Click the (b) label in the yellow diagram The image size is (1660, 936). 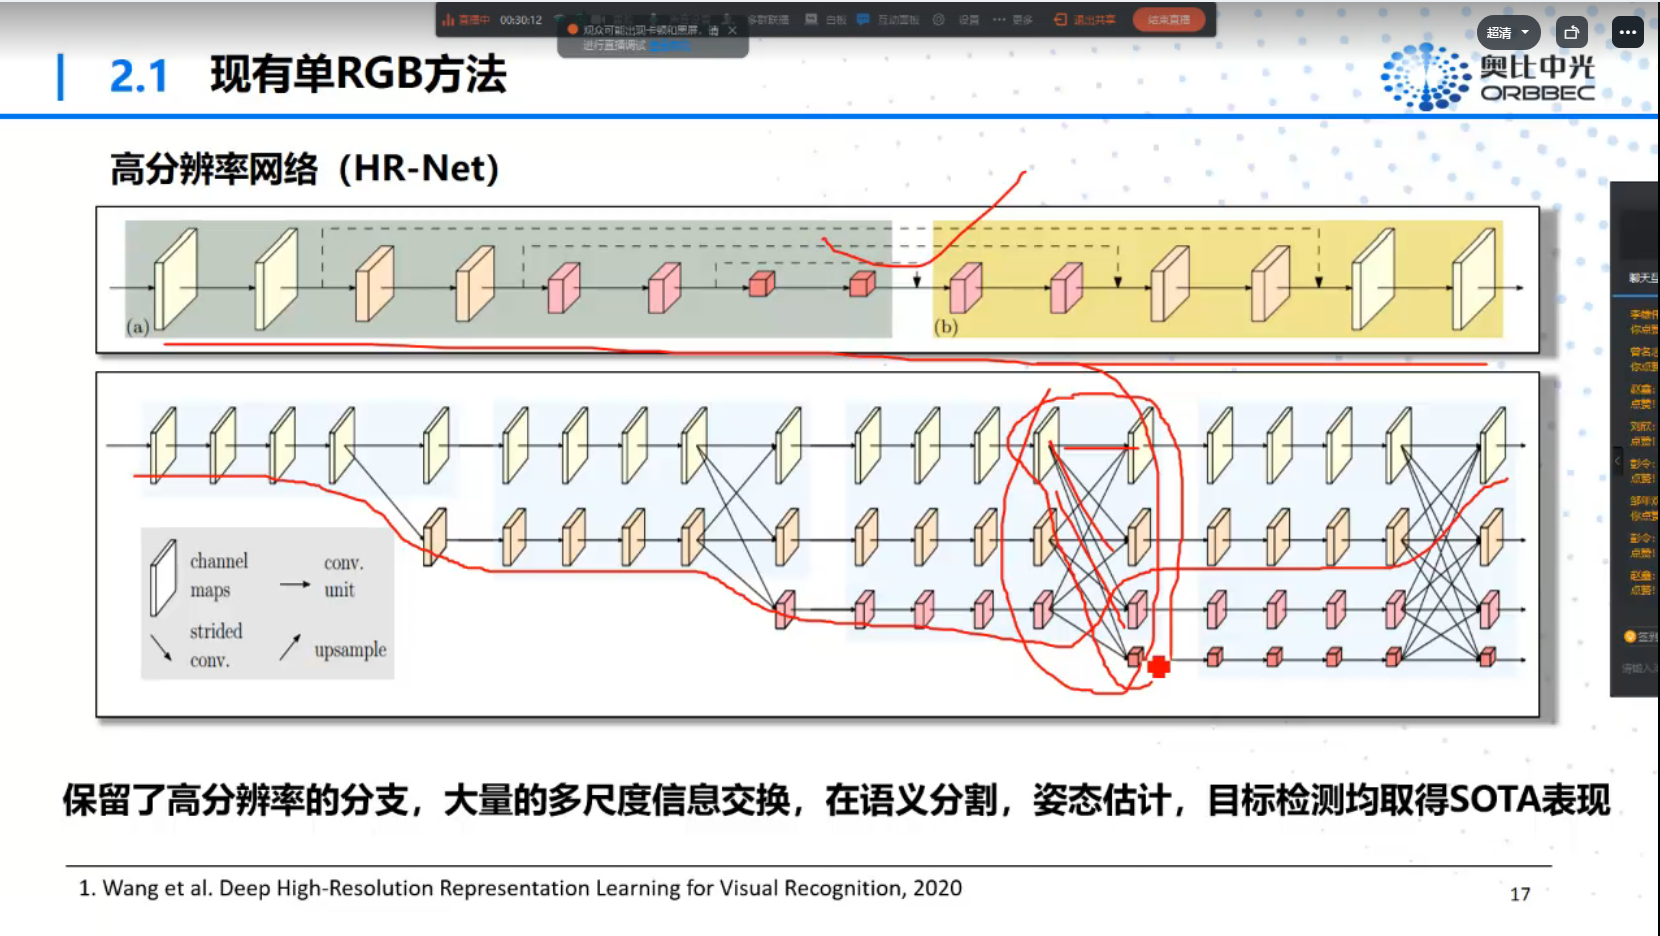click(946, 326)
